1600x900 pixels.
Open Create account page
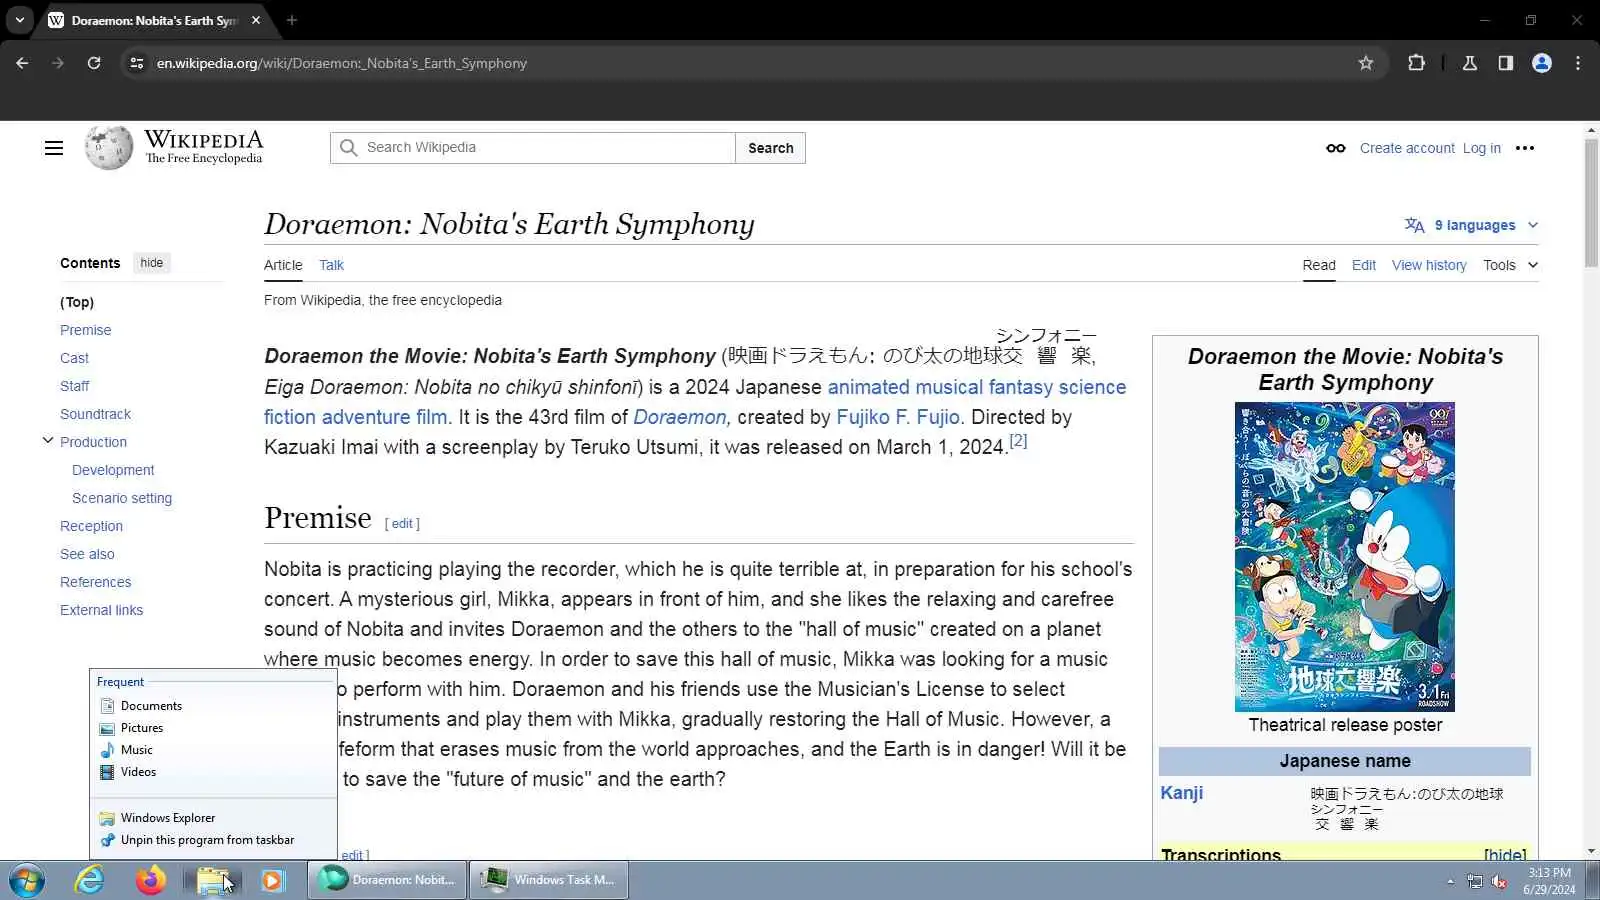[x=1407, y=148]
